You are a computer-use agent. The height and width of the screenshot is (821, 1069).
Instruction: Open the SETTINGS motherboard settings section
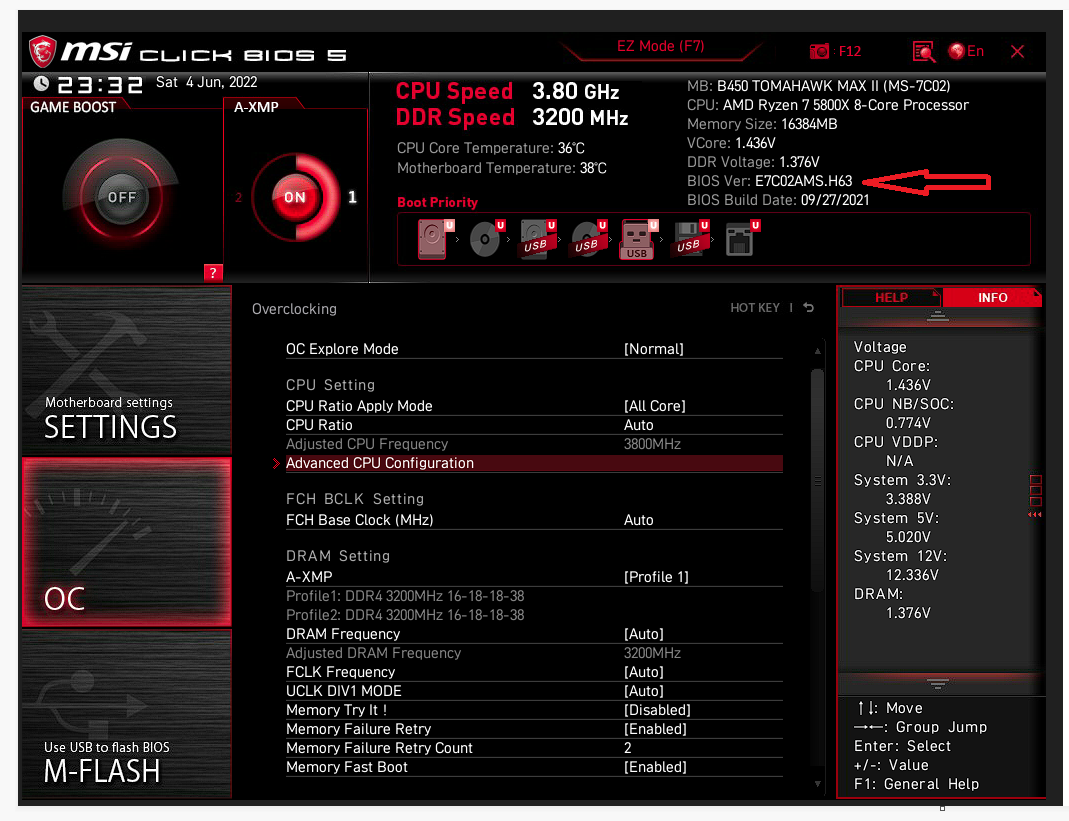click(x=127, y=371)
